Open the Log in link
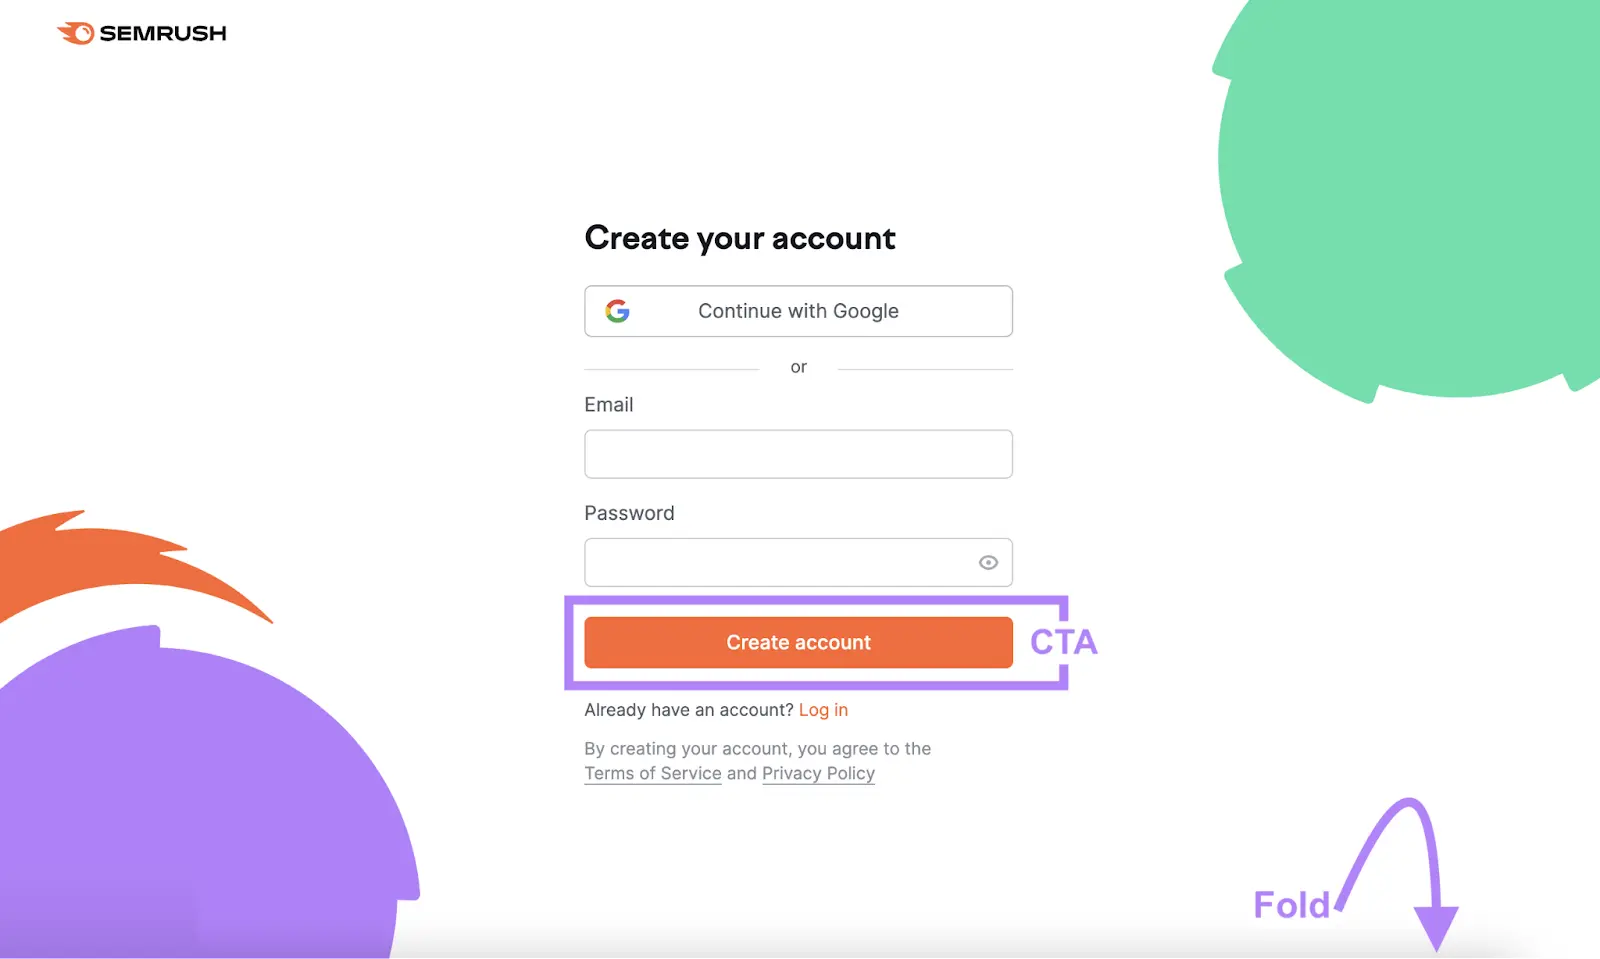Image resolution: width=1600 pixels, height=959 pixels. point(823,710)
